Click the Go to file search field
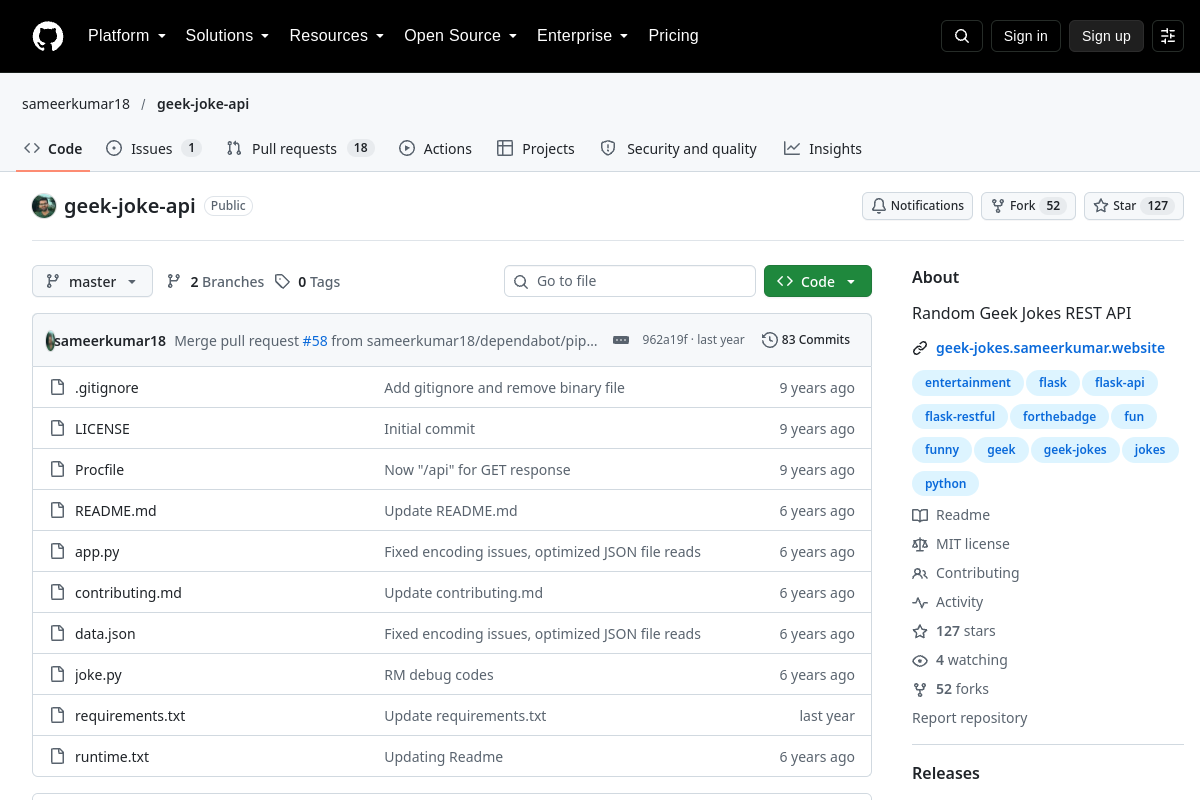The width and height of the screenshot is (1200, 800). point(630,281)
